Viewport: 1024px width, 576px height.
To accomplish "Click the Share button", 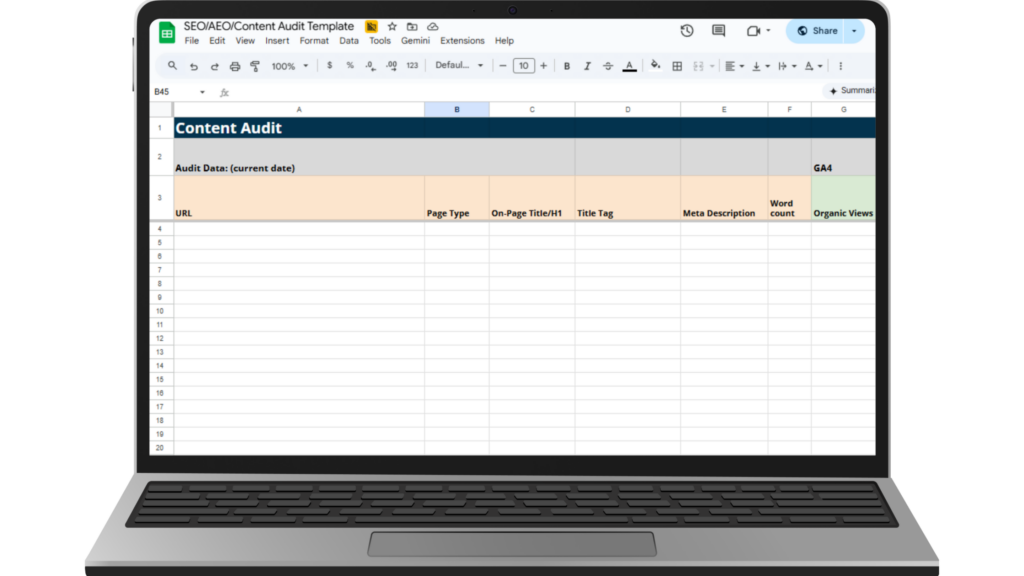I will click(817, 31).
